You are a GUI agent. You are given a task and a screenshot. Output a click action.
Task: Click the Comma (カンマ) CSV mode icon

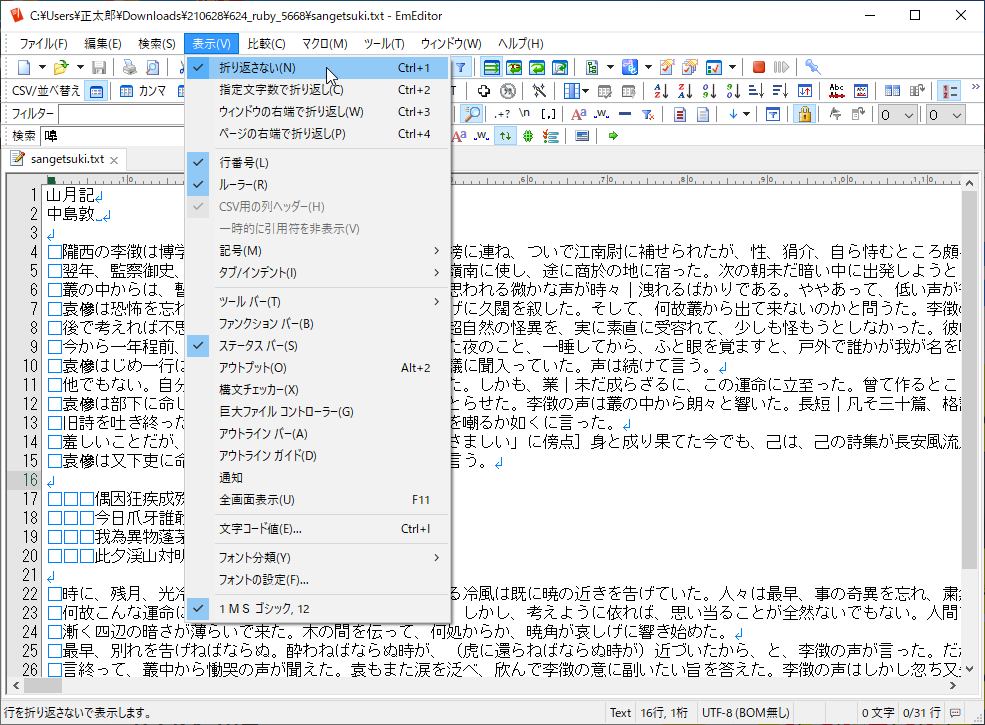tap(143, 91)
